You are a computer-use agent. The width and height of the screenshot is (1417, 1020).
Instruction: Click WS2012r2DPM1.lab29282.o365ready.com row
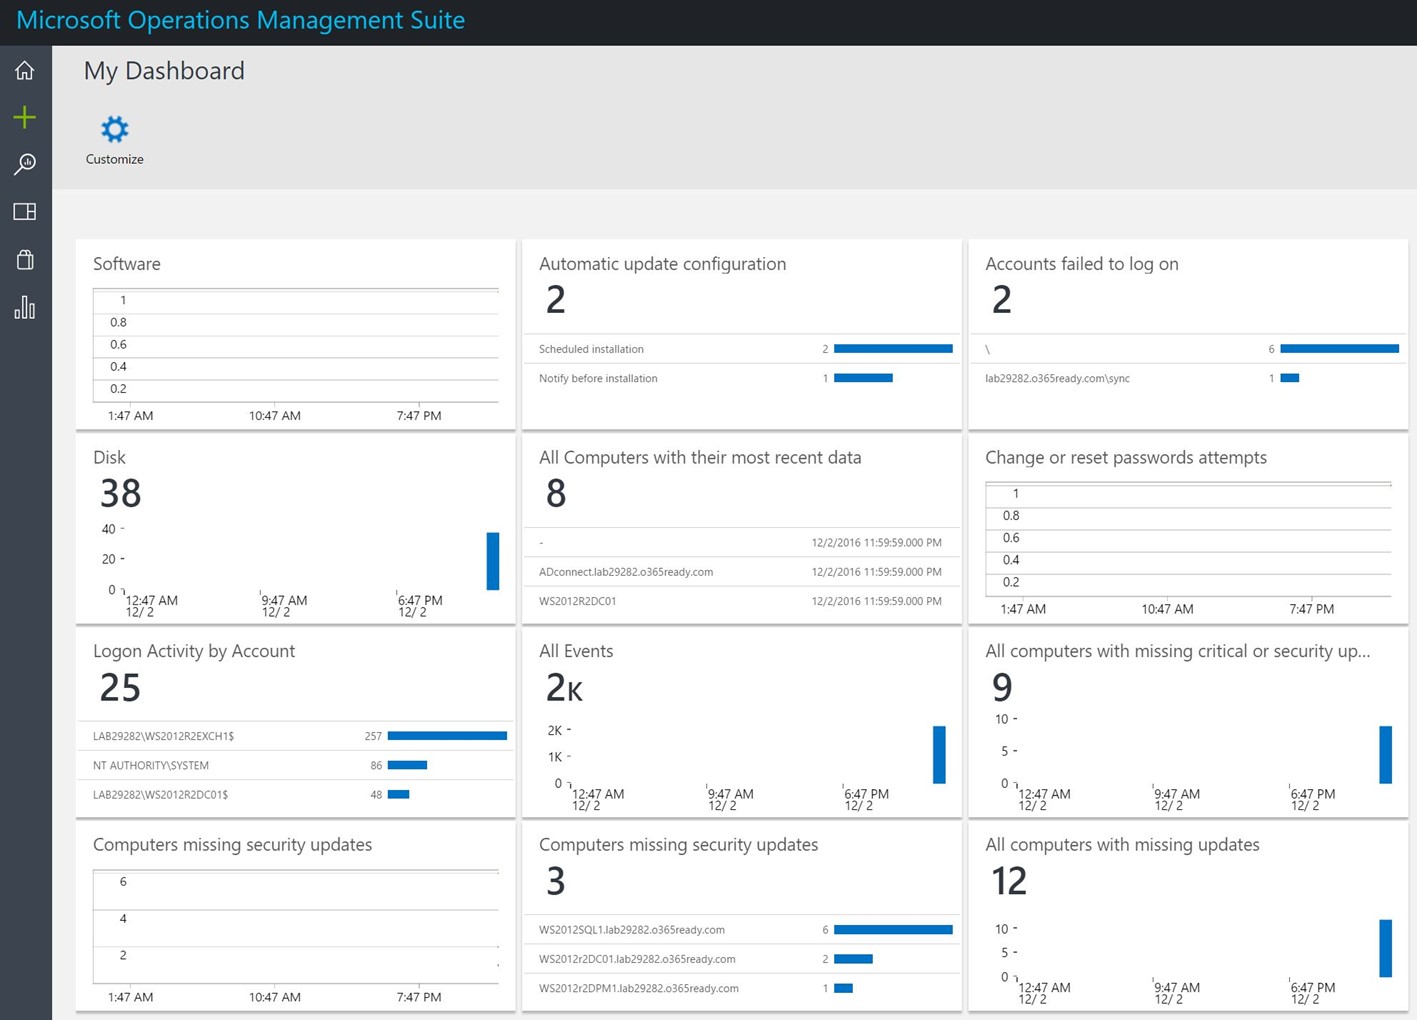point(742,988)
